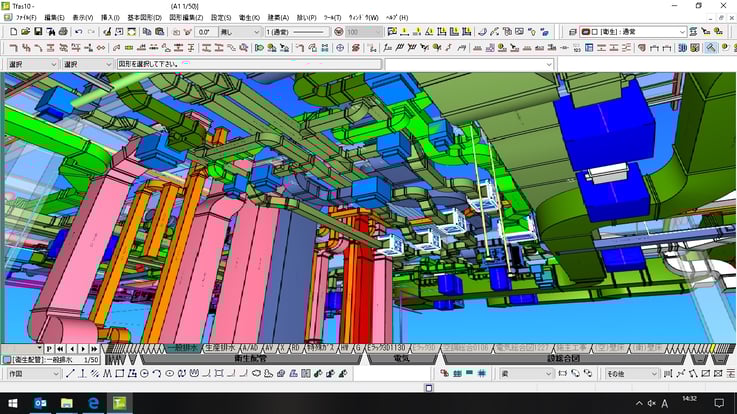Toggle the grid snap icon left of the 梁 dropdown

click(483, 374)
